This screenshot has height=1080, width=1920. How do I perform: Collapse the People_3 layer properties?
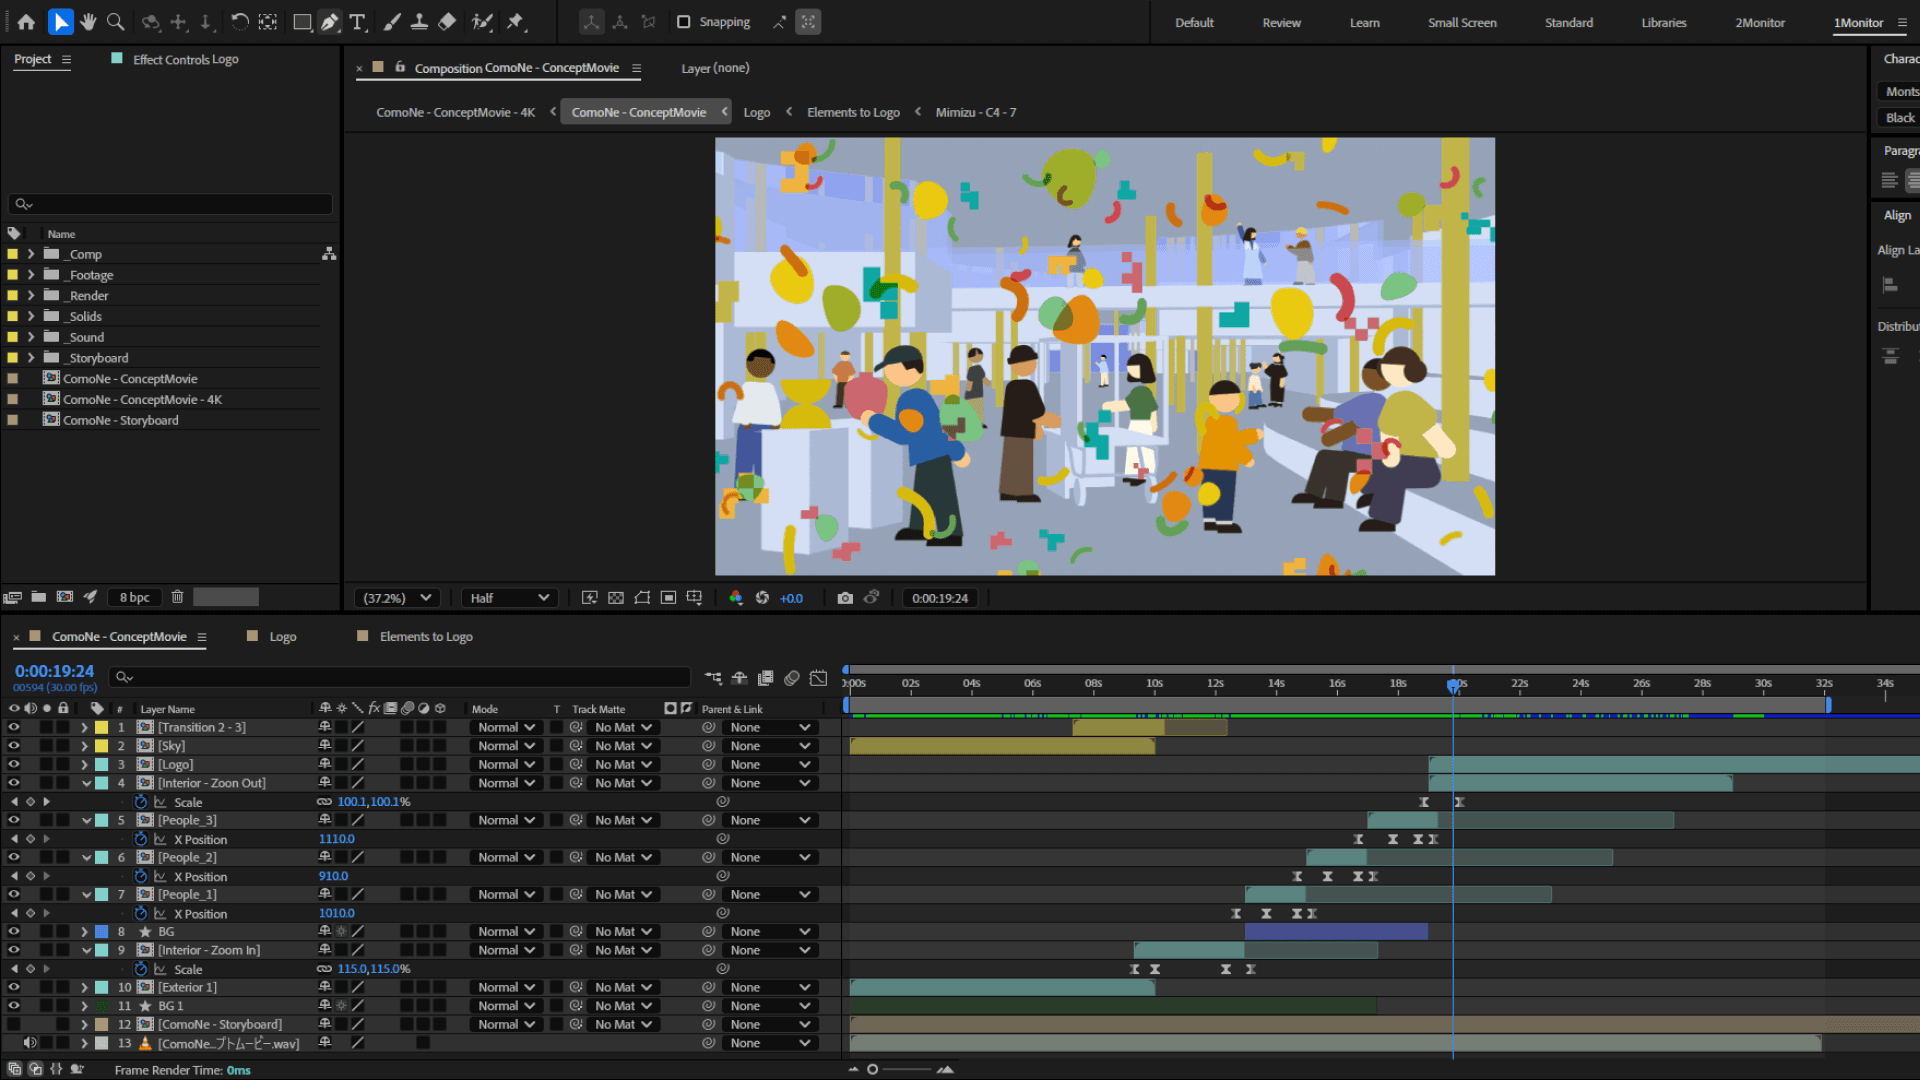click(x=86, y=820)
